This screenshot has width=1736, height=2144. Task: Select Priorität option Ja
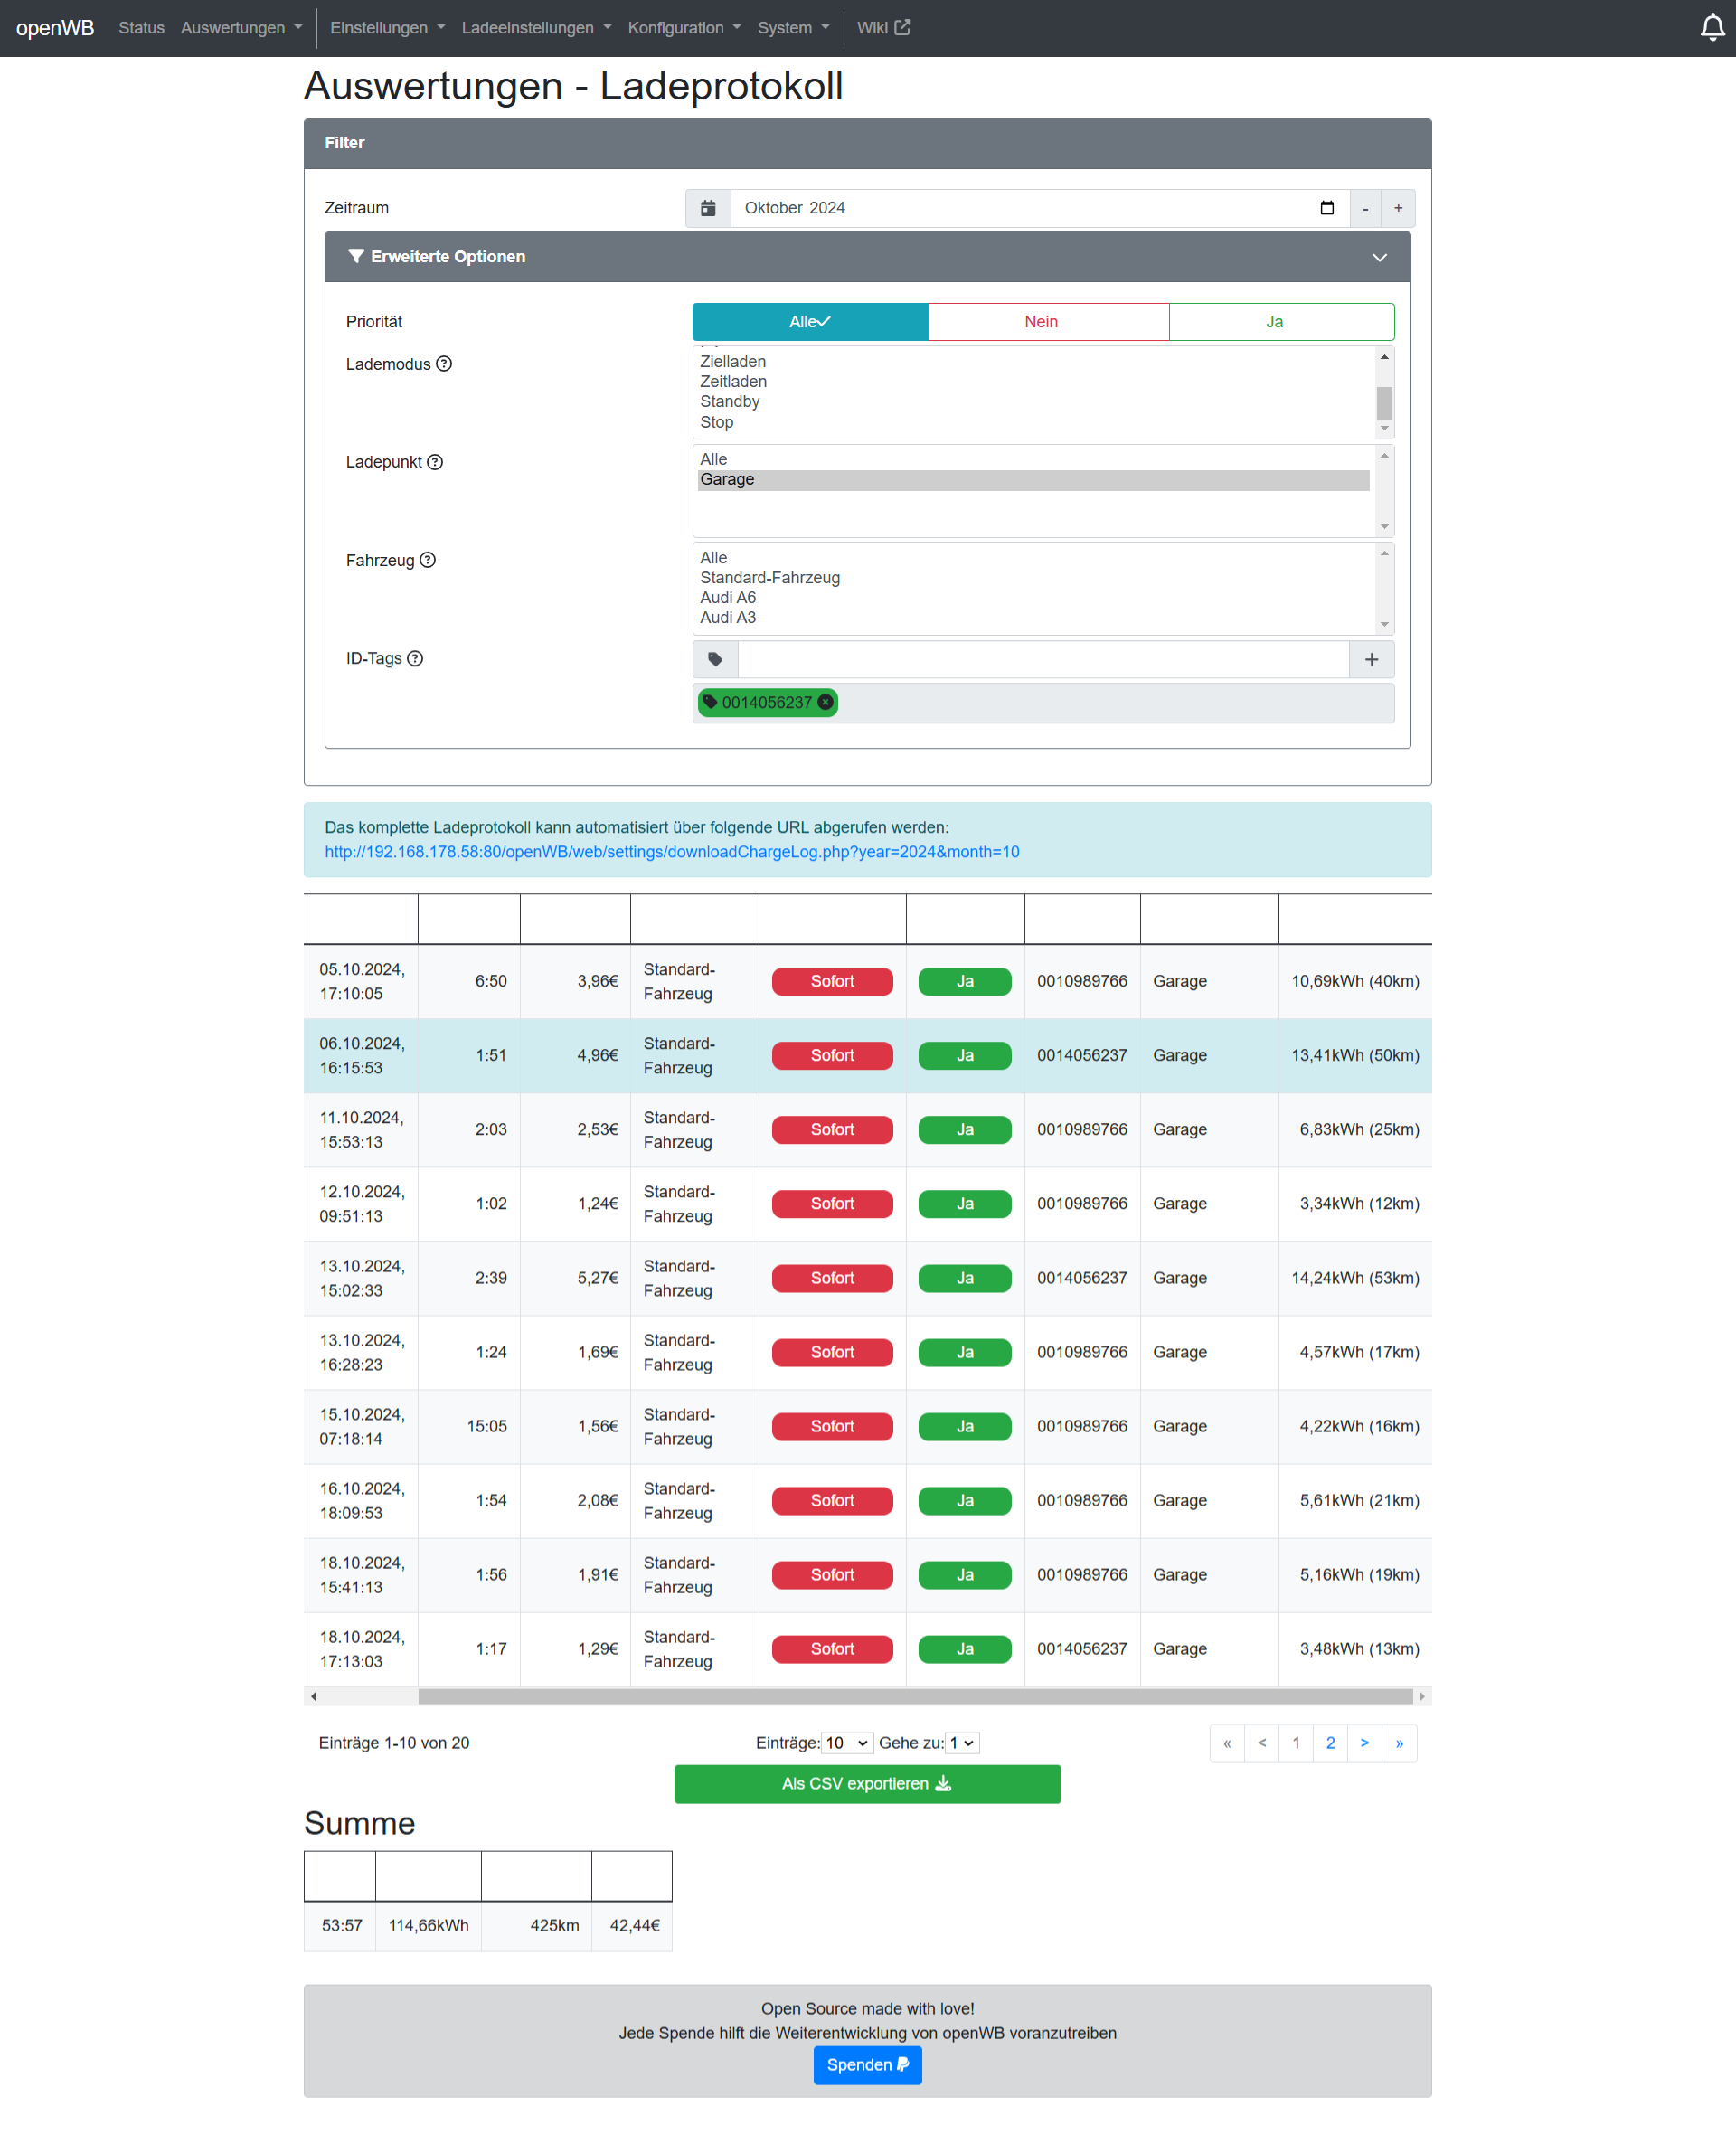click(1274, 322)
